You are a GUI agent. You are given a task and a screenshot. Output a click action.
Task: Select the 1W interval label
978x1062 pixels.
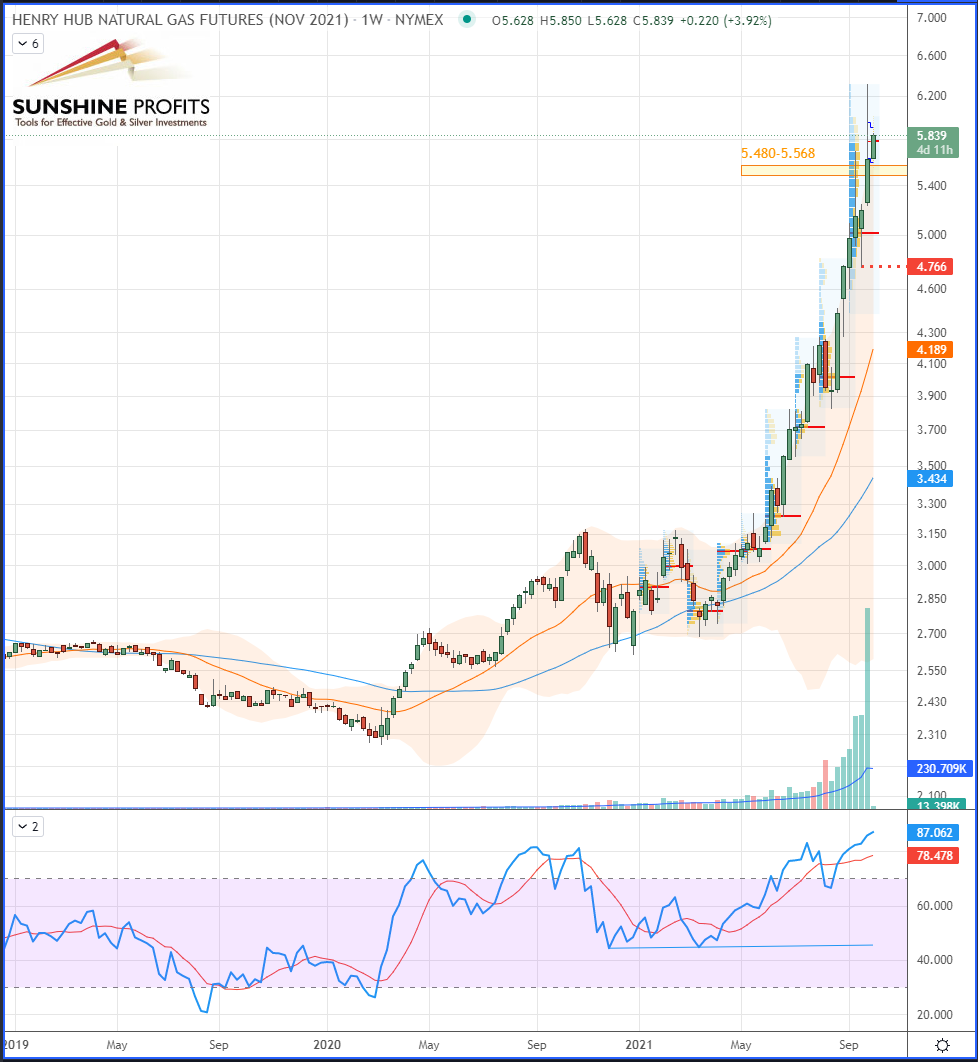click(x=372, y=20)
